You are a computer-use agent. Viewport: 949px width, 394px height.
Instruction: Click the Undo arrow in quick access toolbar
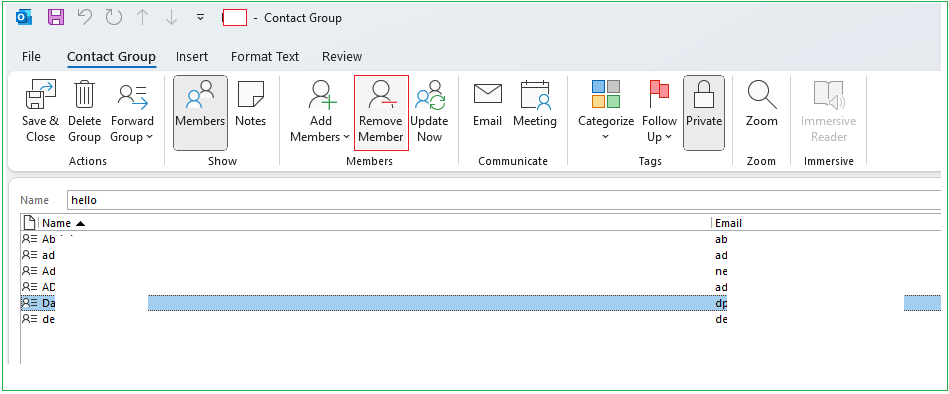click(x=85, y=18)
